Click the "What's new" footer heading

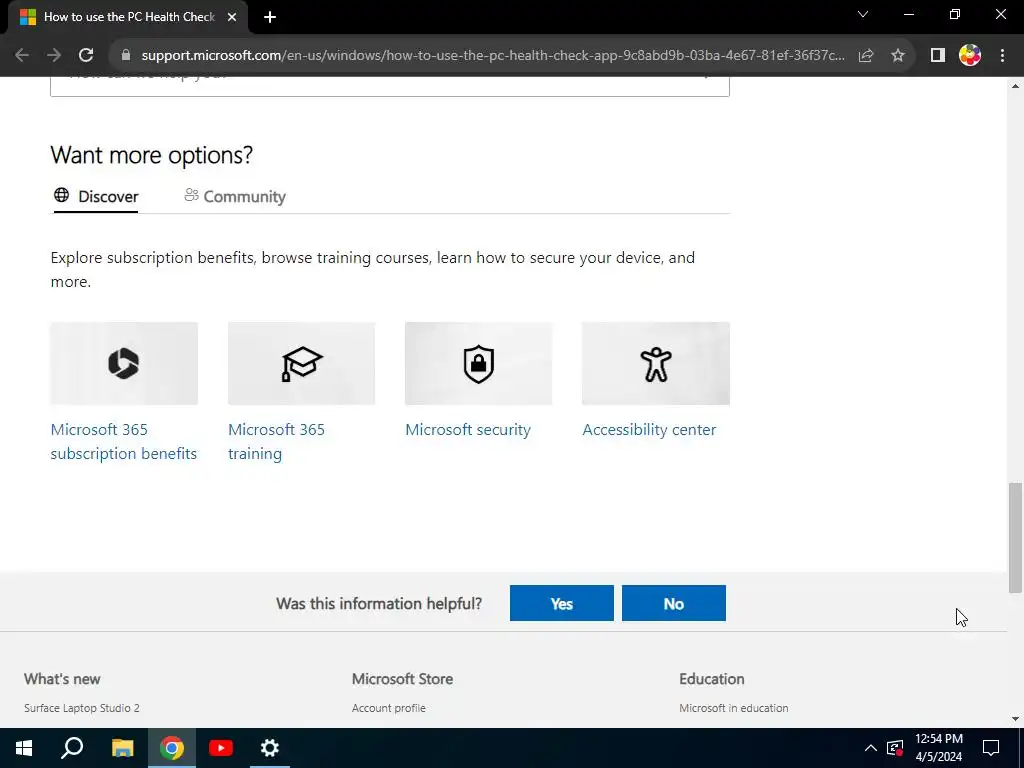pos(62,679)
